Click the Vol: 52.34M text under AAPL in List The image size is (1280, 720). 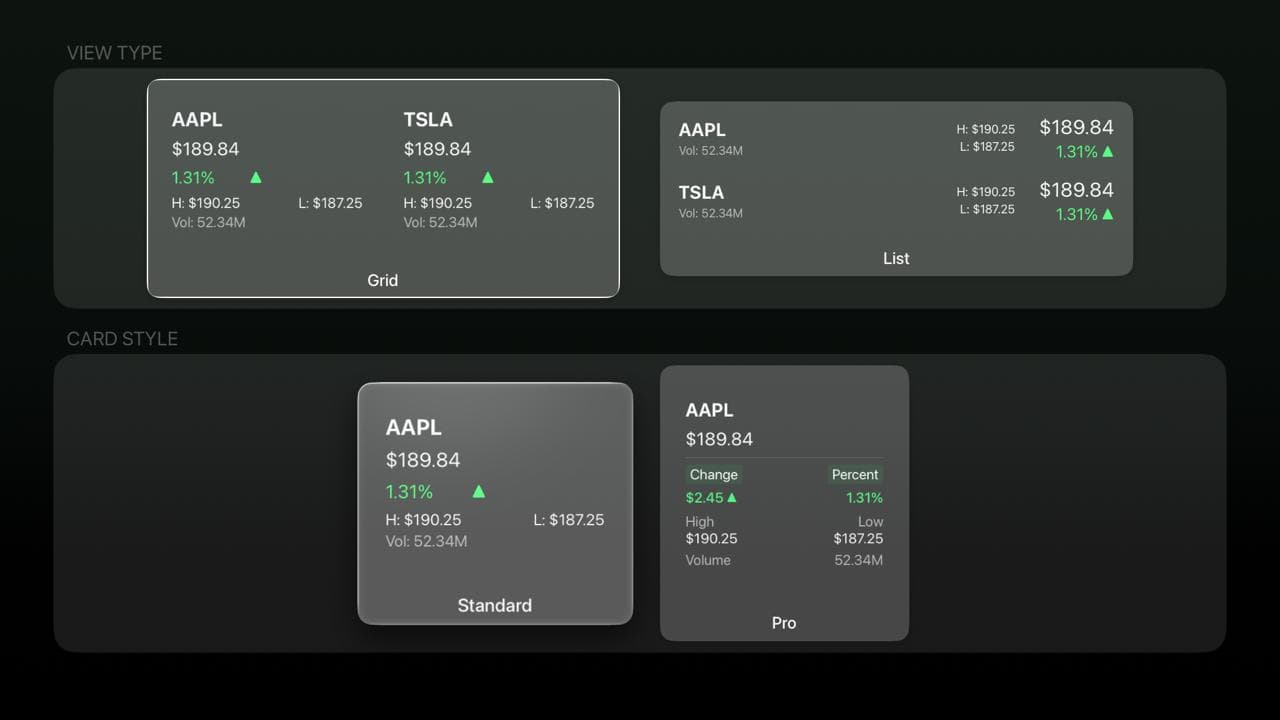(711, 151)
